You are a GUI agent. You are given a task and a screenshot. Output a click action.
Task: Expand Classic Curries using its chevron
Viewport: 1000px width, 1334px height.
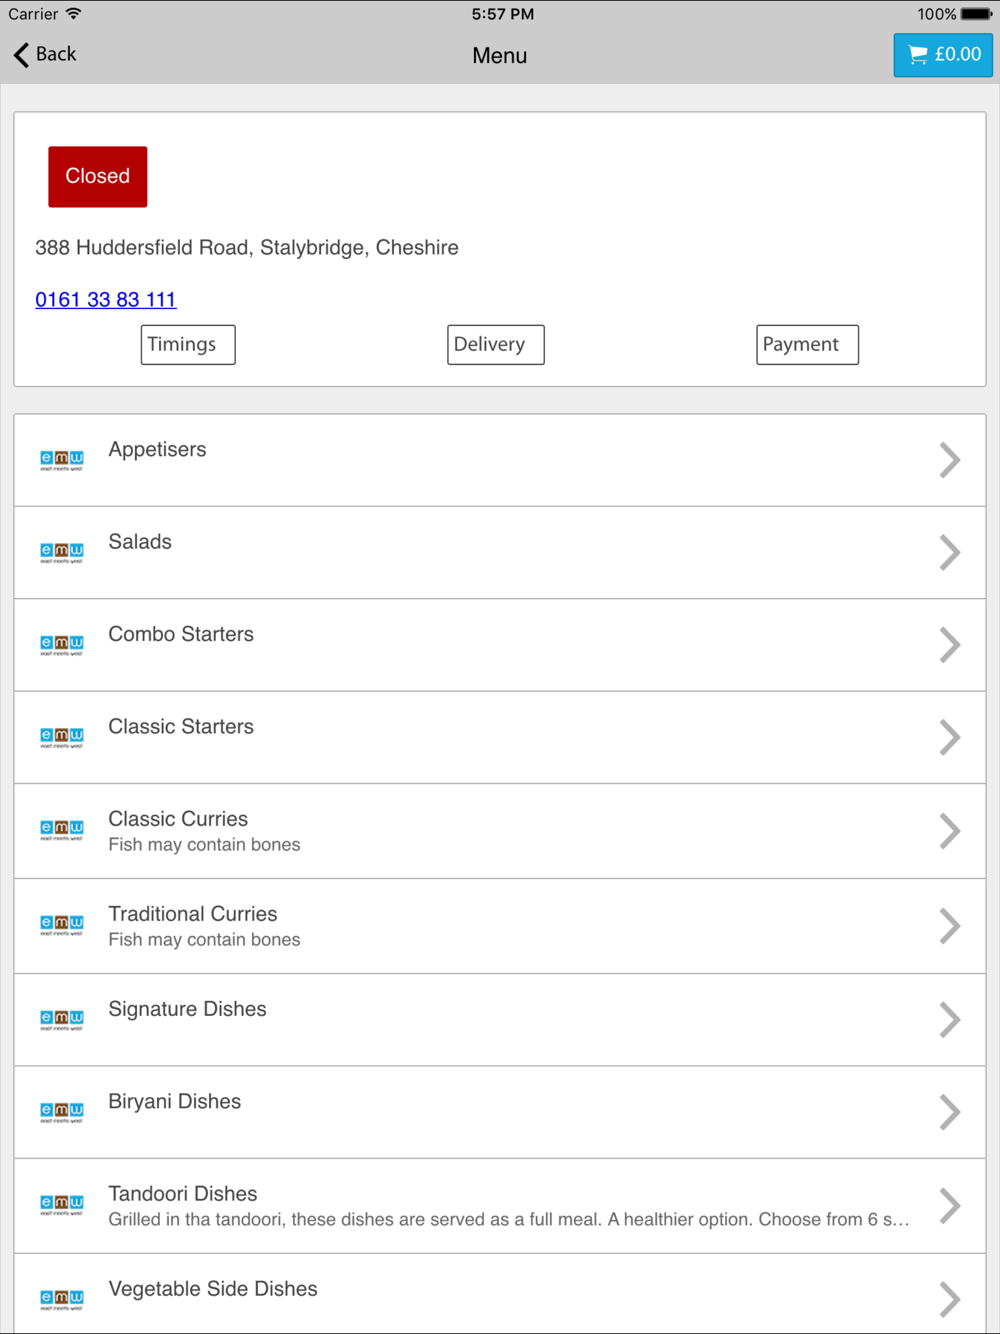pos(950,831)
